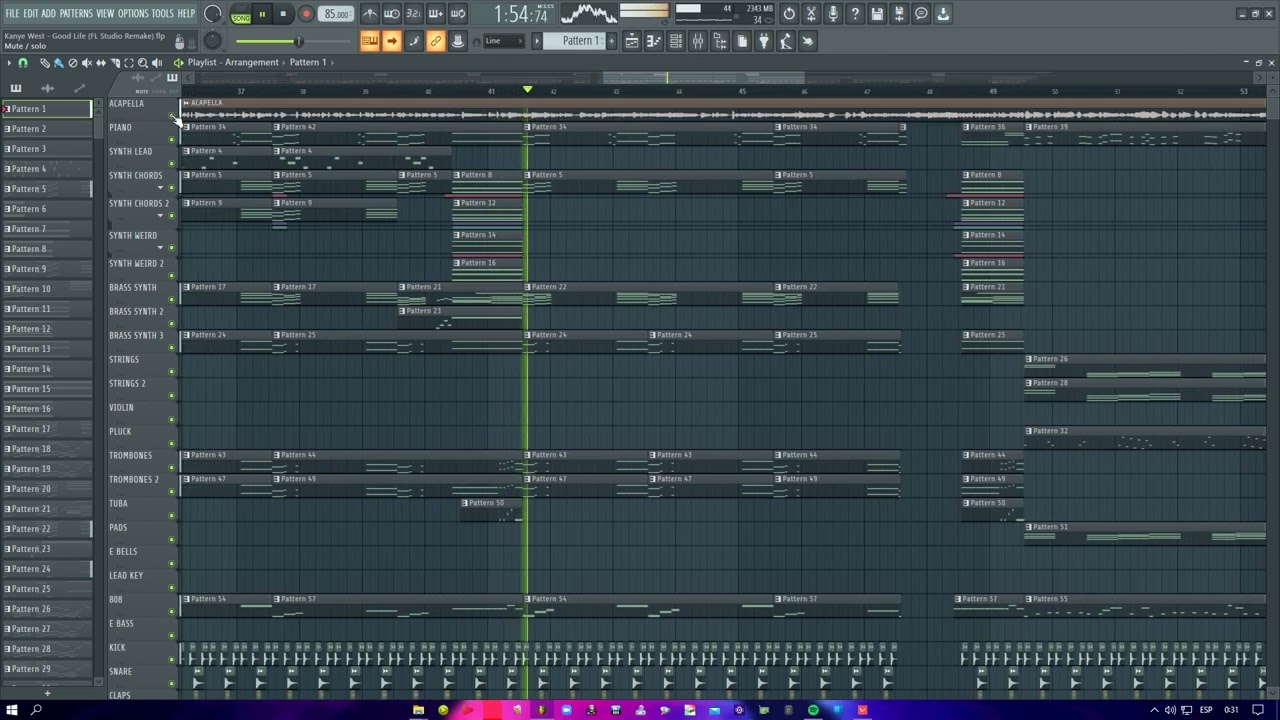
Task: Open the OPTIONS menu
Action: [x=133, y=13]
